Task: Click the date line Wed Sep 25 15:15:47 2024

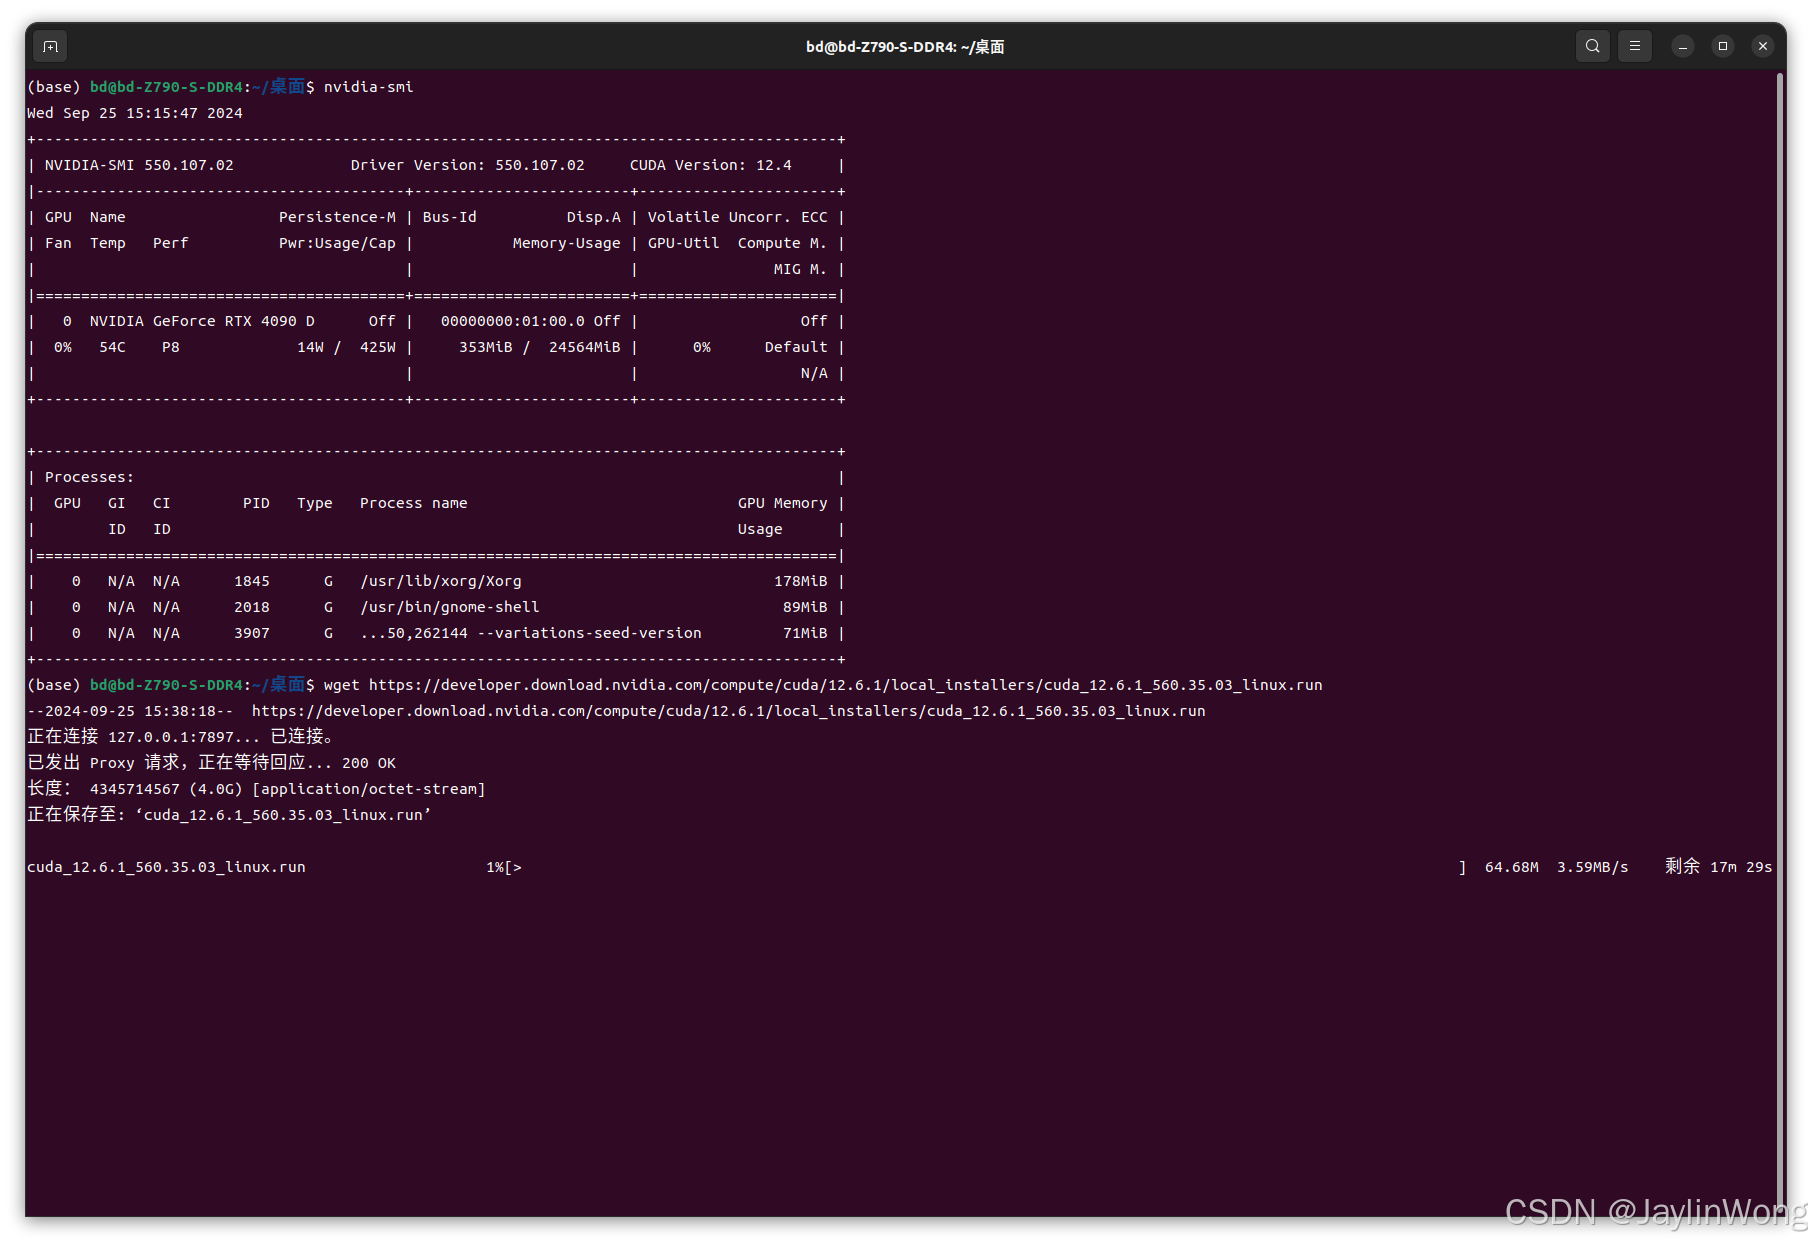Action: click(135, 113)
